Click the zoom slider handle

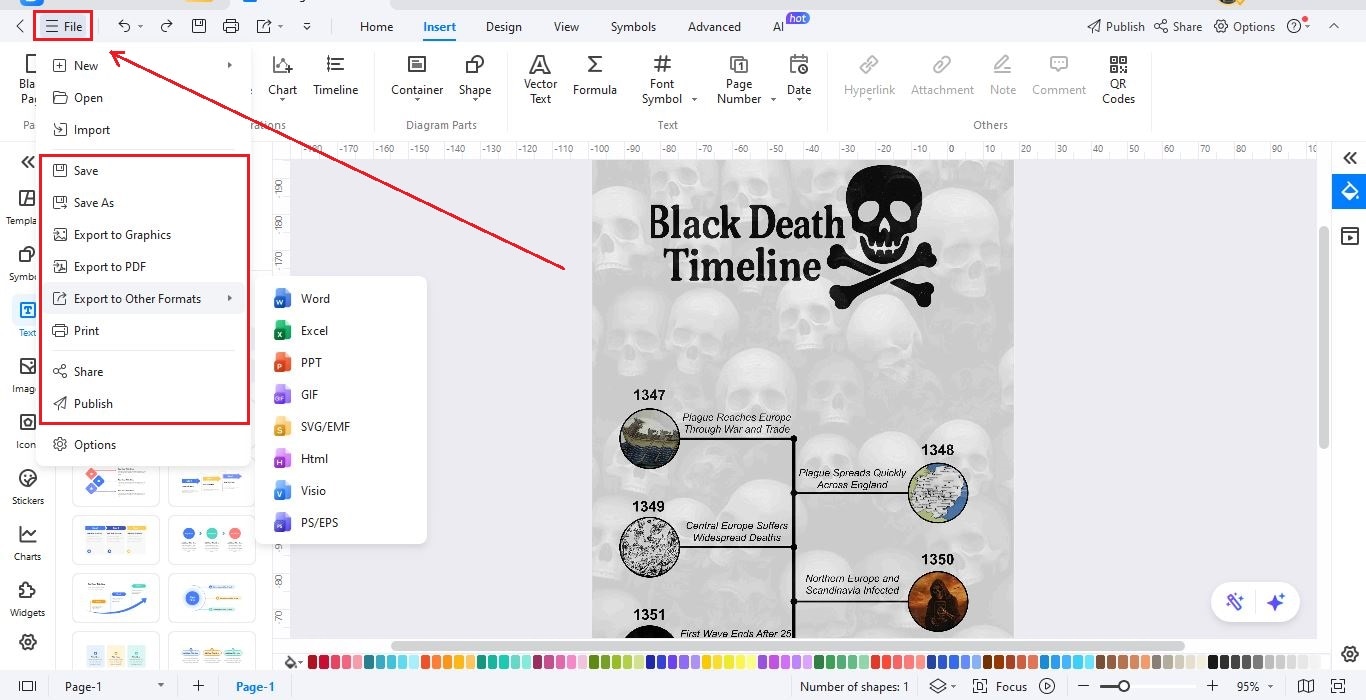click(1124, 686)
